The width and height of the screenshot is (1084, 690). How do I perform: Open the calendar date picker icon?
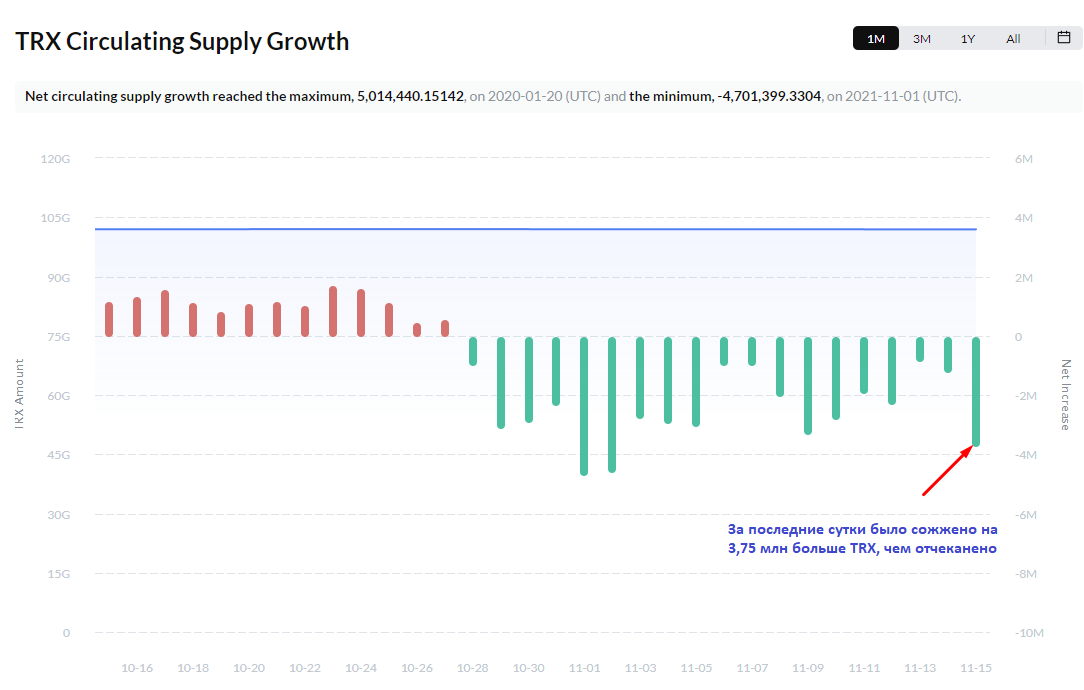pos(1064,38)
